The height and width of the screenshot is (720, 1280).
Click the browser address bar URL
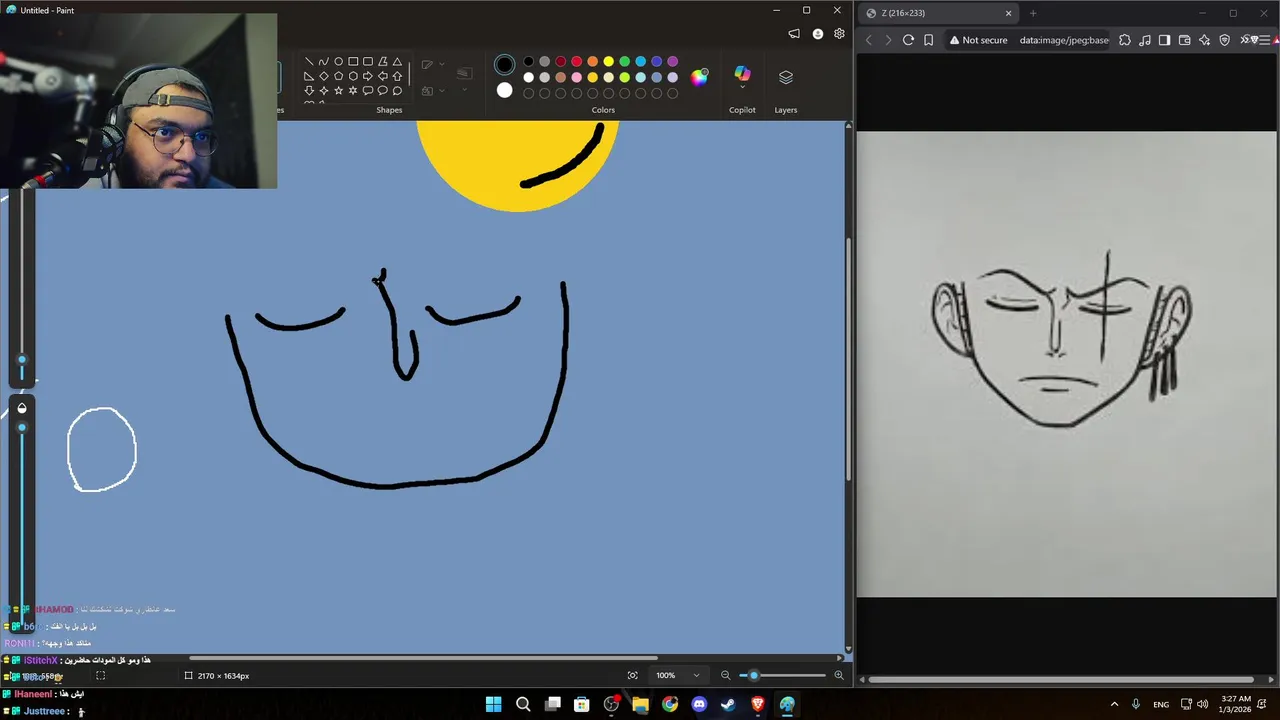pyautogui.click(x=1064, y=40)
